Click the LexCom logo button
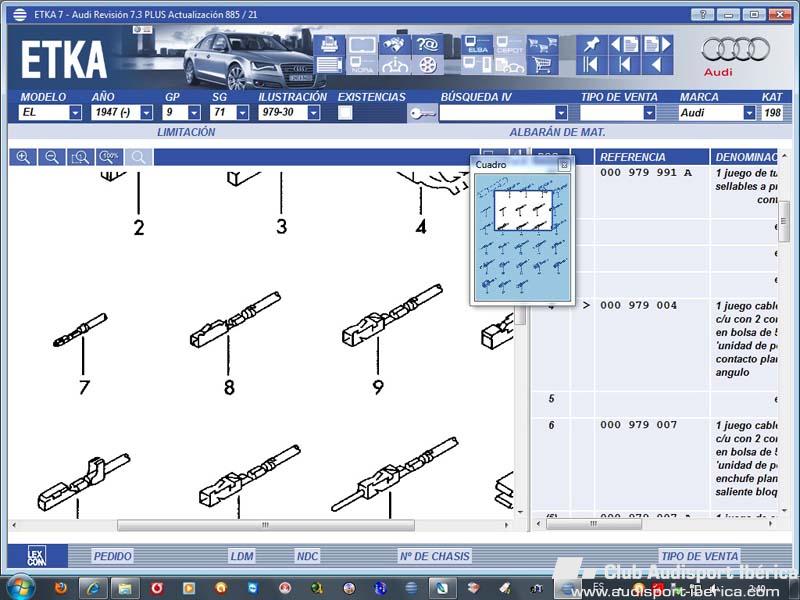The height and width of the screenshot is (600, 800). pos(37,556)
